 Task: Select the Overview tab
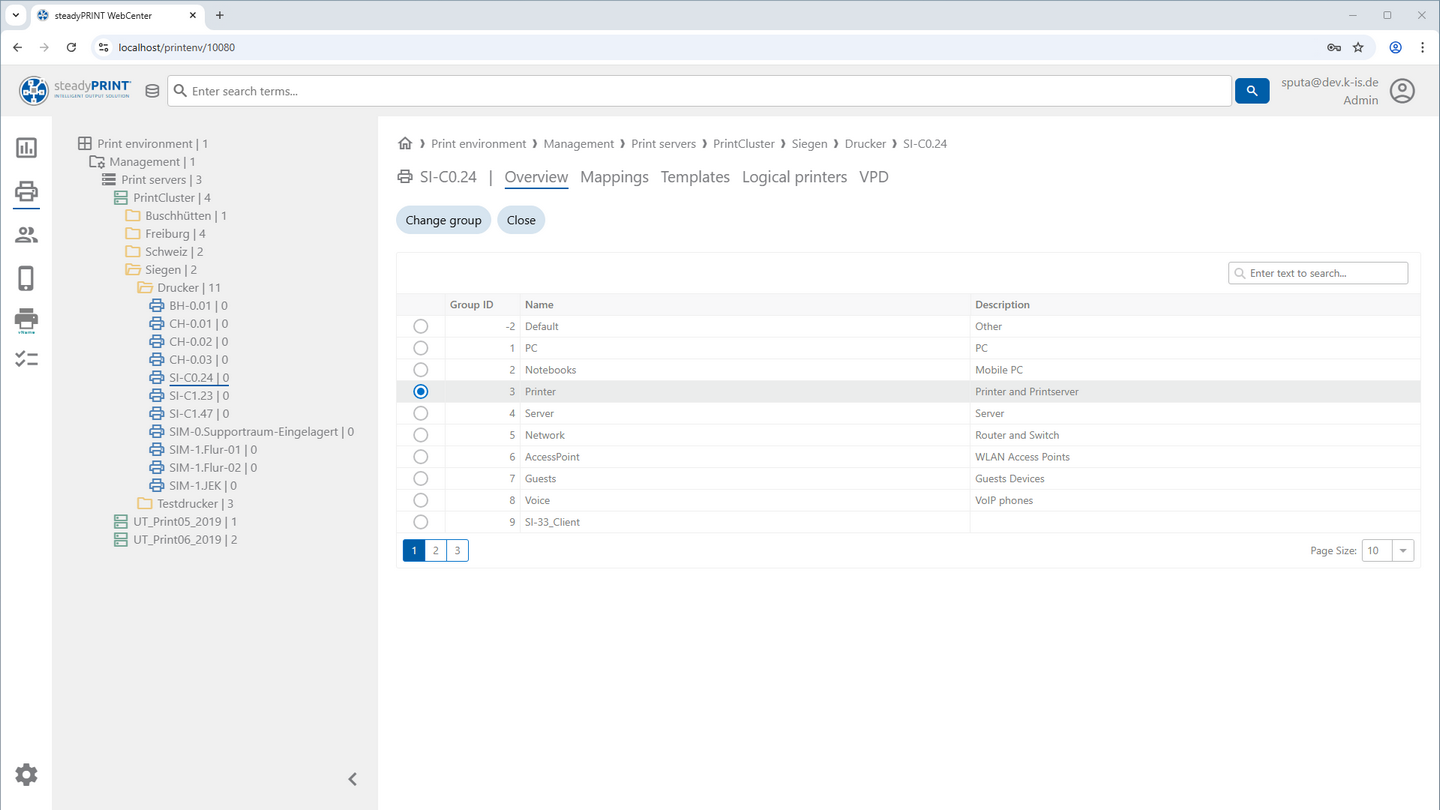click(536, 177)
